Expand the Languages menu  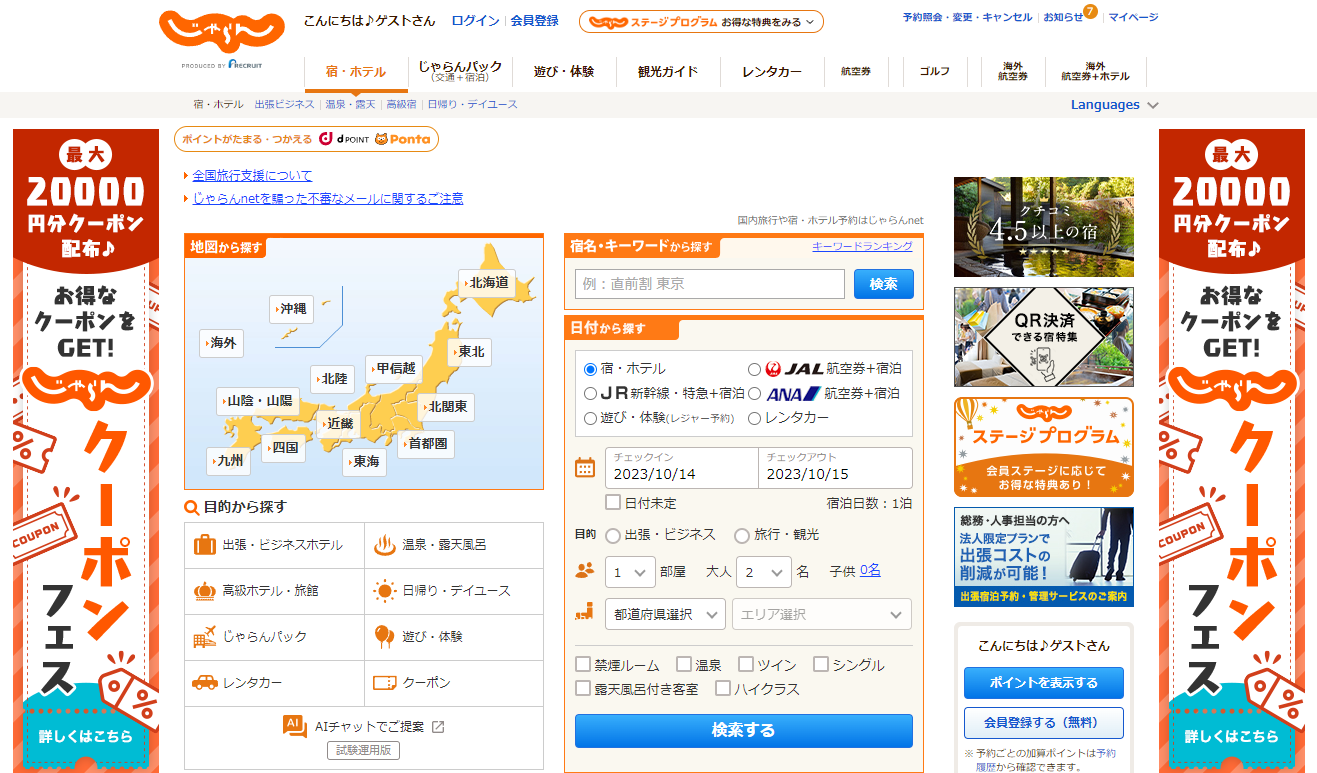click(x=1115, y=104)
